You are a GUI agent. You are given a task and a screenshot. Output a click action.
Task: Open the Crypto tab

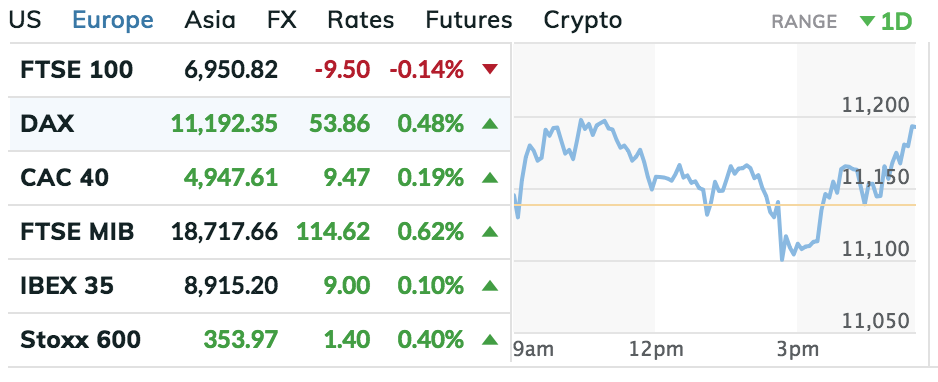click(583, 22)
